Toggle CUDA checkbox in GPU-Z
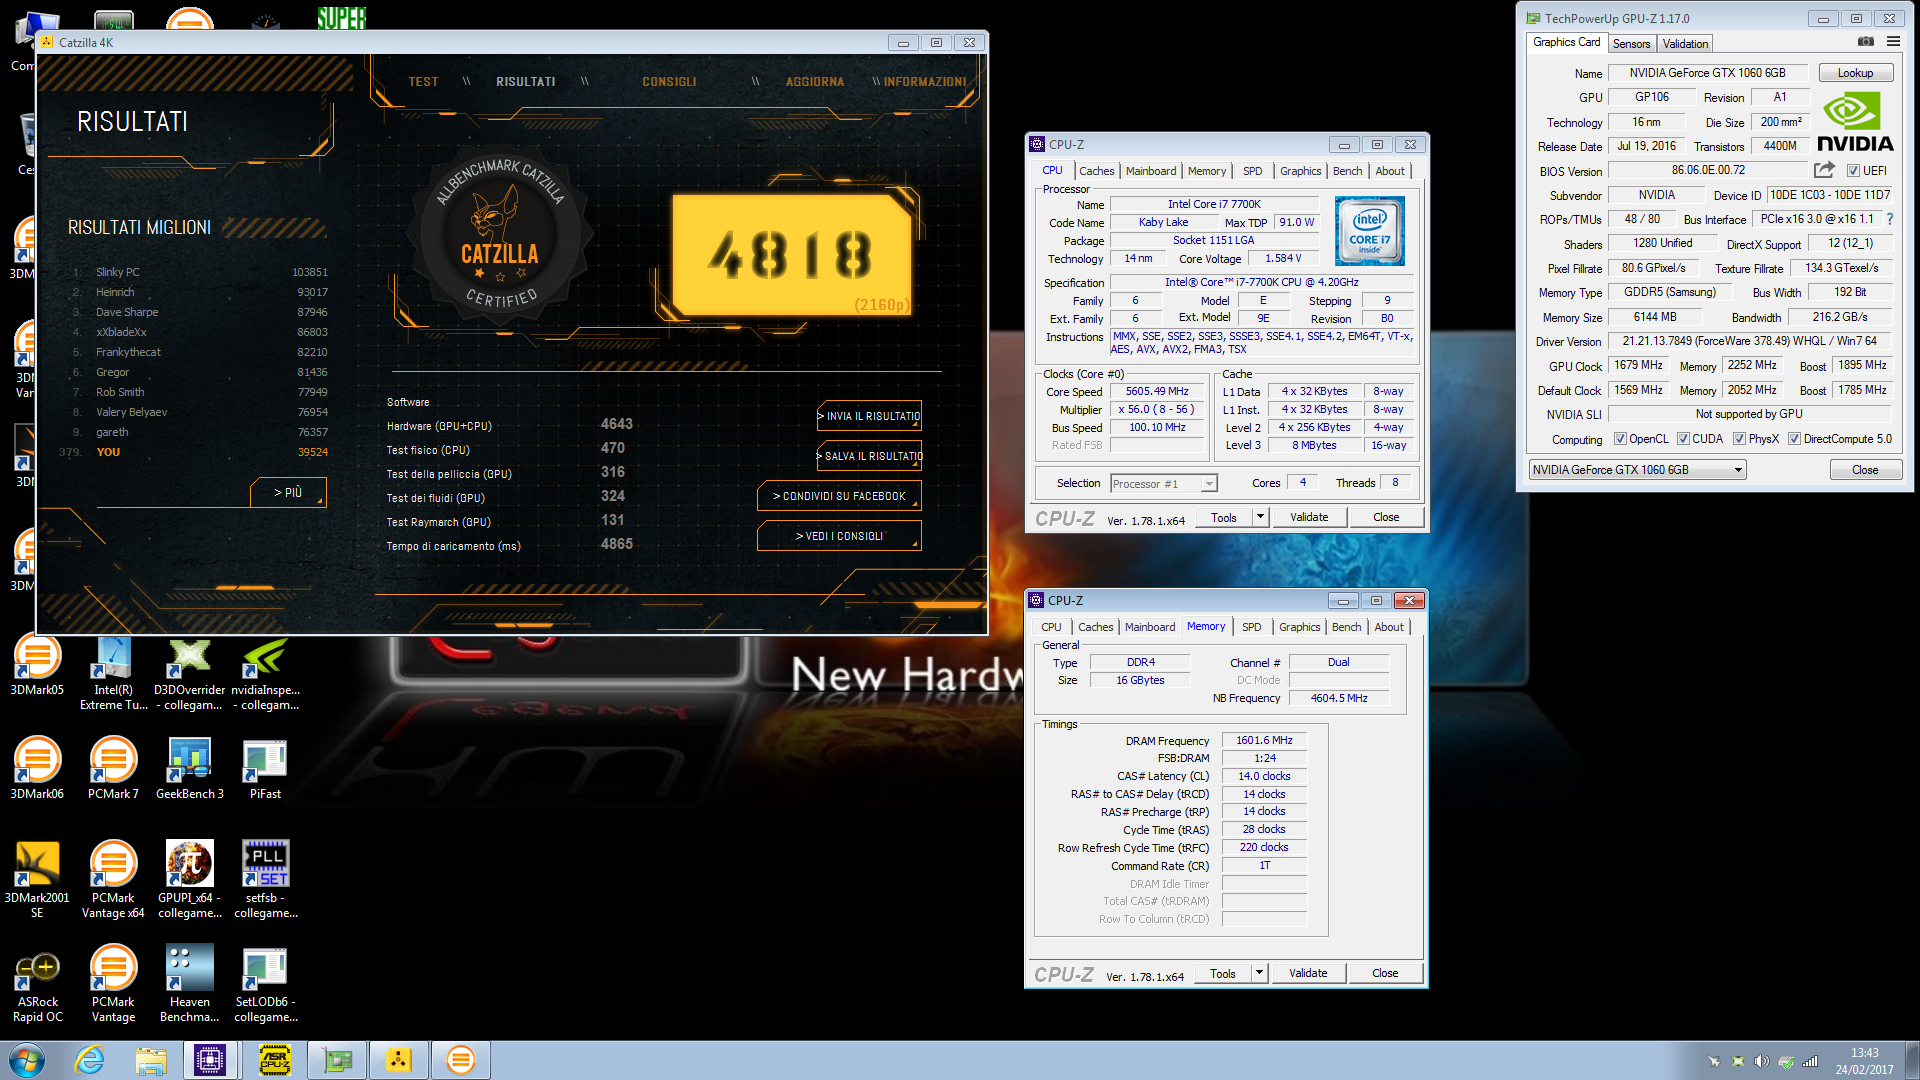Image resolution: width=1920 pixels, height=1080 pixels. (x=1683, y=439)
